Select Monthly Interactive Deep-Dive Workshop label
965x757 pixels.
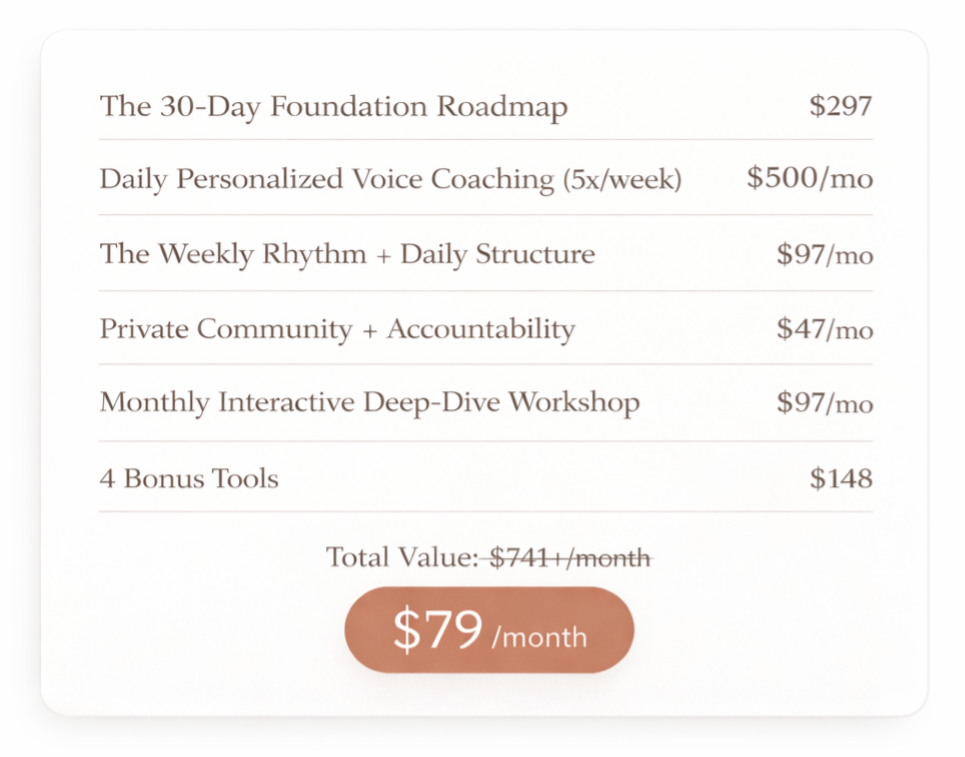tap(369, 403)
